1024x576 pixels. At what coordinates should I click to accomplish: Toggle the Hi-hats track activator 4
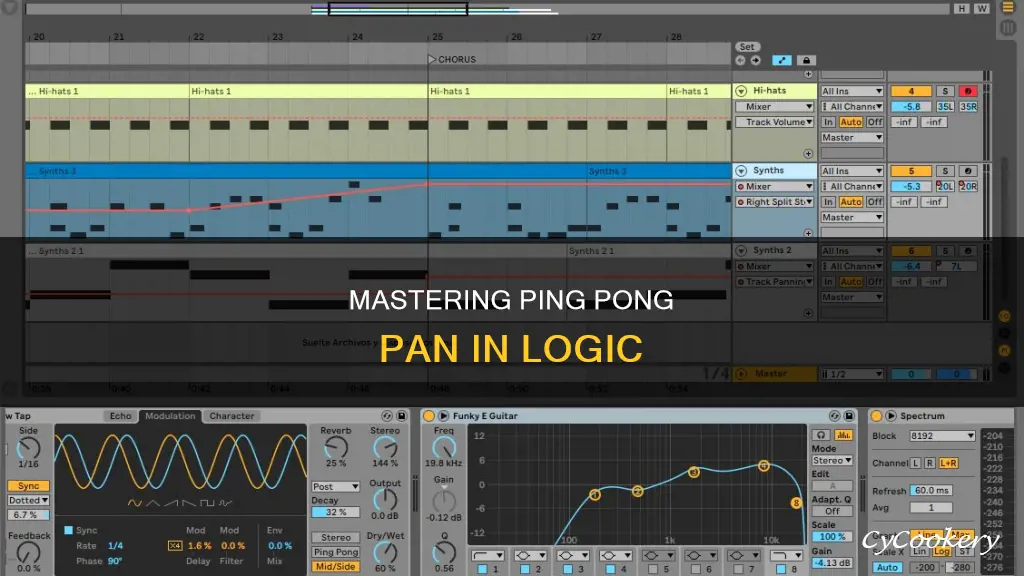(911, 91)
